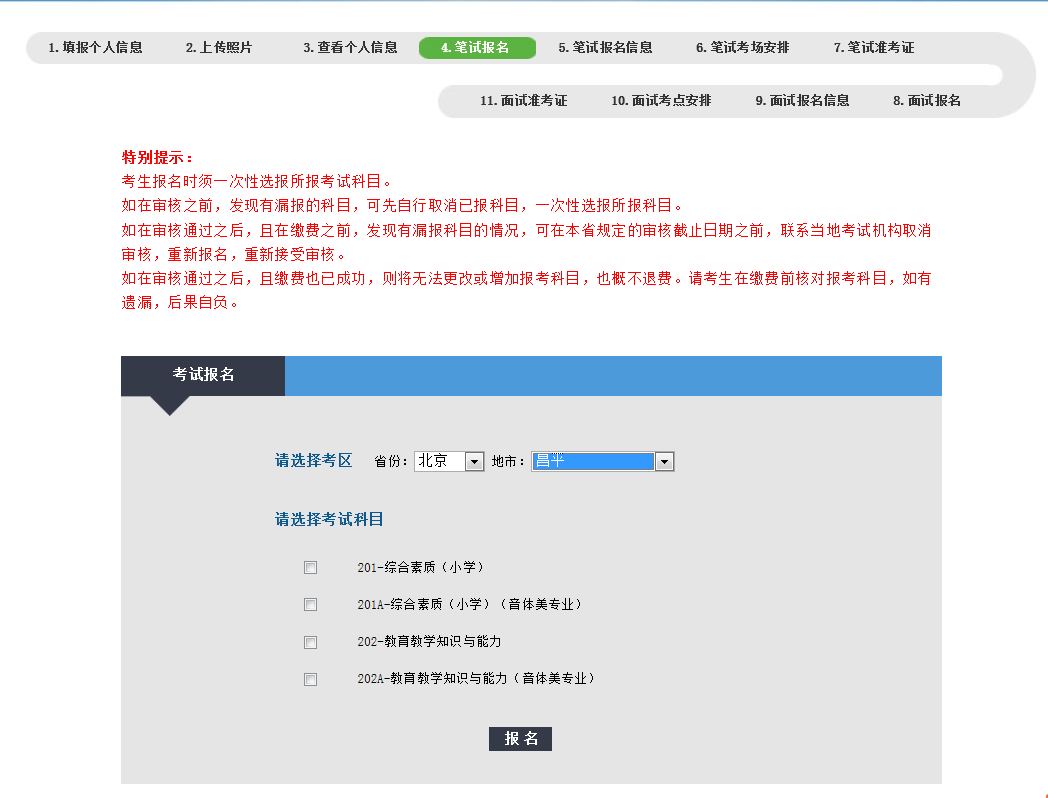Expand the 省份 dropdown showing 北京
The width and height of the screenshot is (1048, 798).
pyautogui.click(x=448, y=461)
